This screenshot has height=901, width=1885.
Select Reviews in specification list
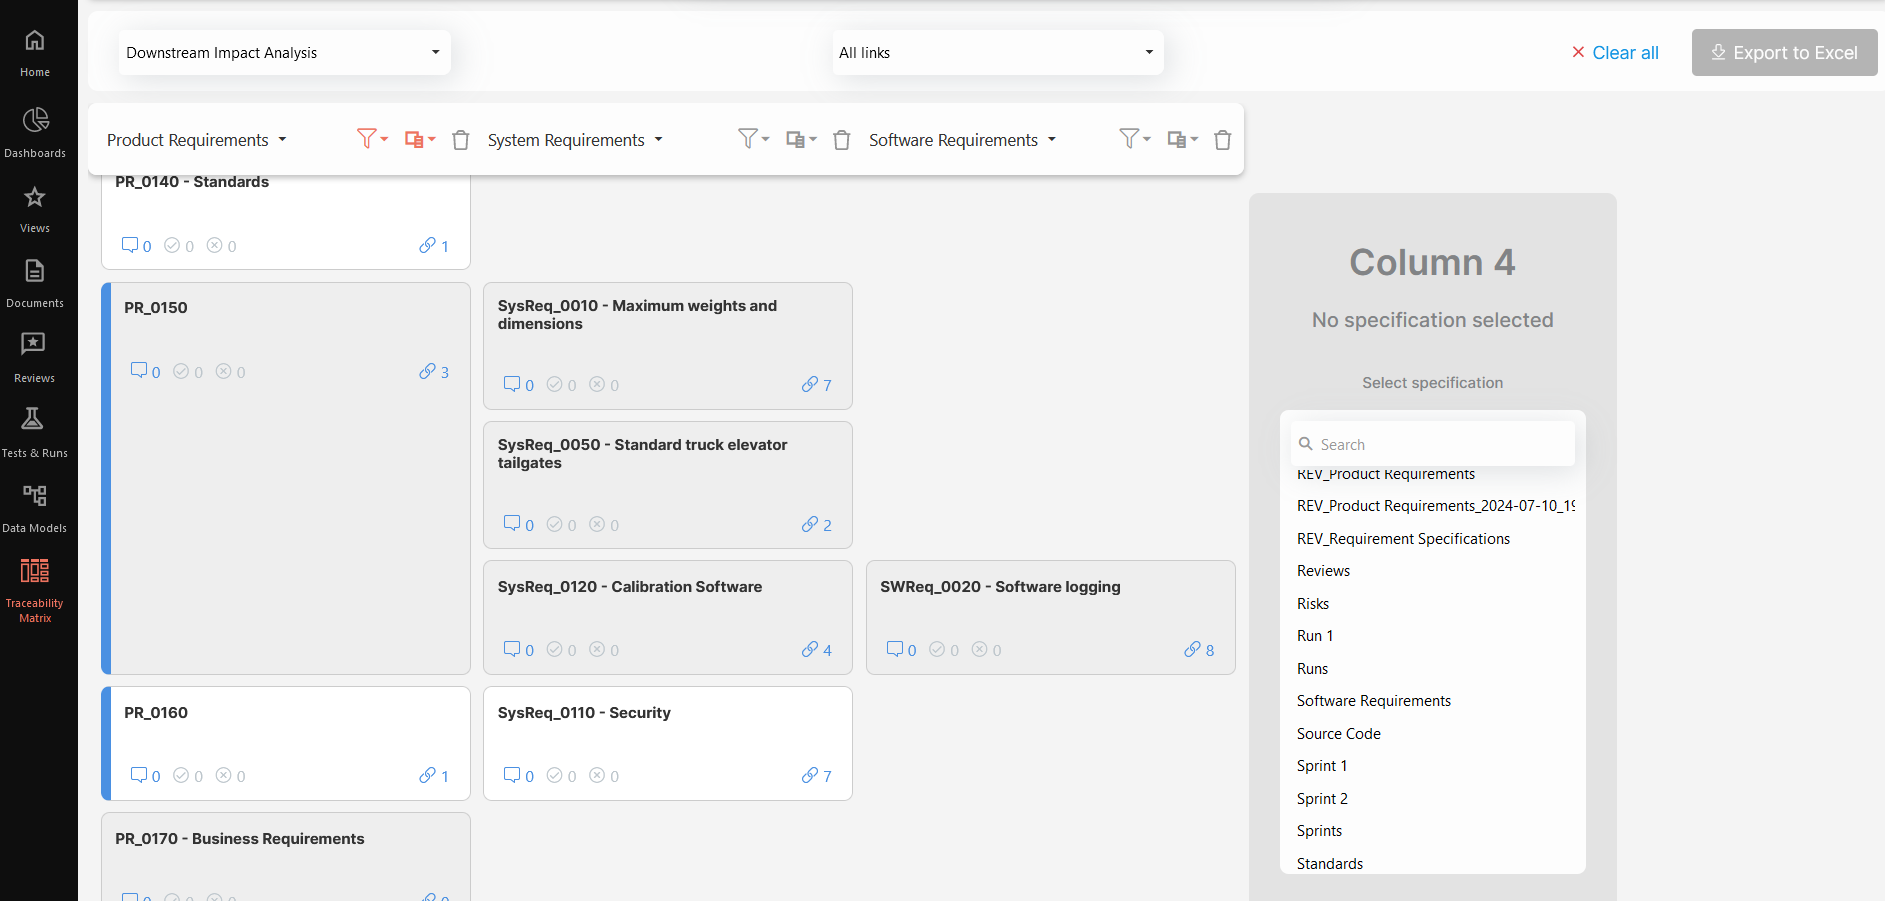point(1323,571)
